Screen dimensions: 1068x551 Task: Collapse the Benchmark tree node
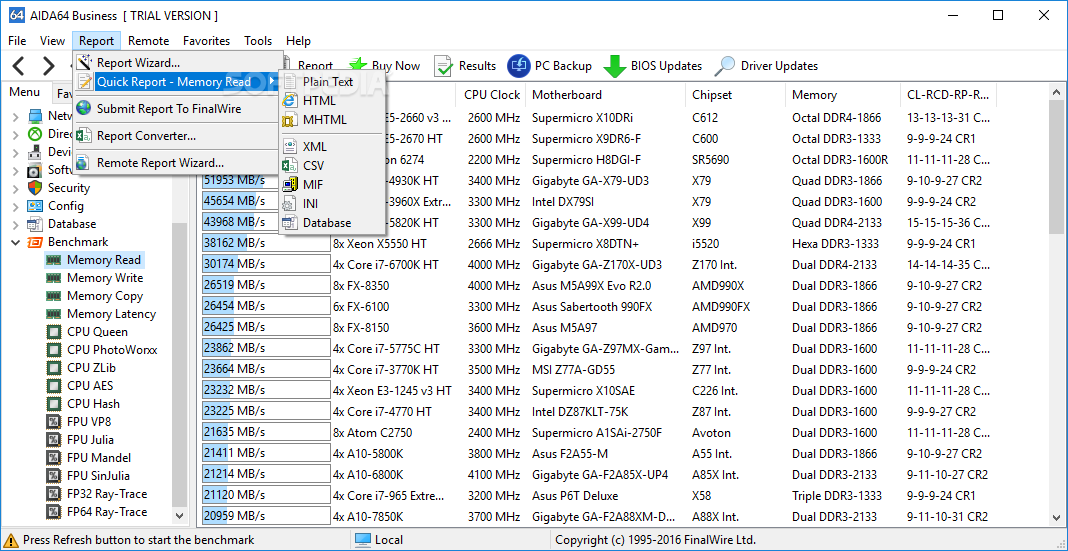[16, 242]
